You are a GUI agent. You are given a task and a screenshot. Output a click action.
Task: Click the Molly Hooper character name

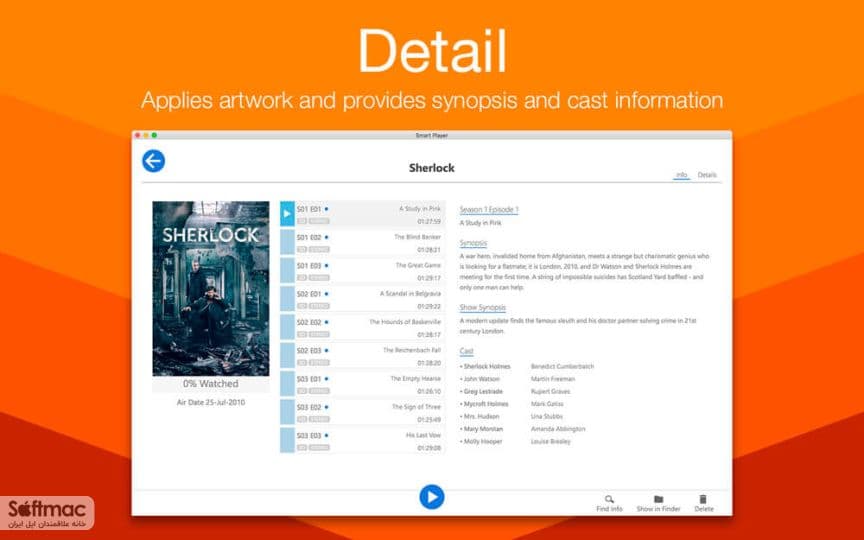coord(483,441)
